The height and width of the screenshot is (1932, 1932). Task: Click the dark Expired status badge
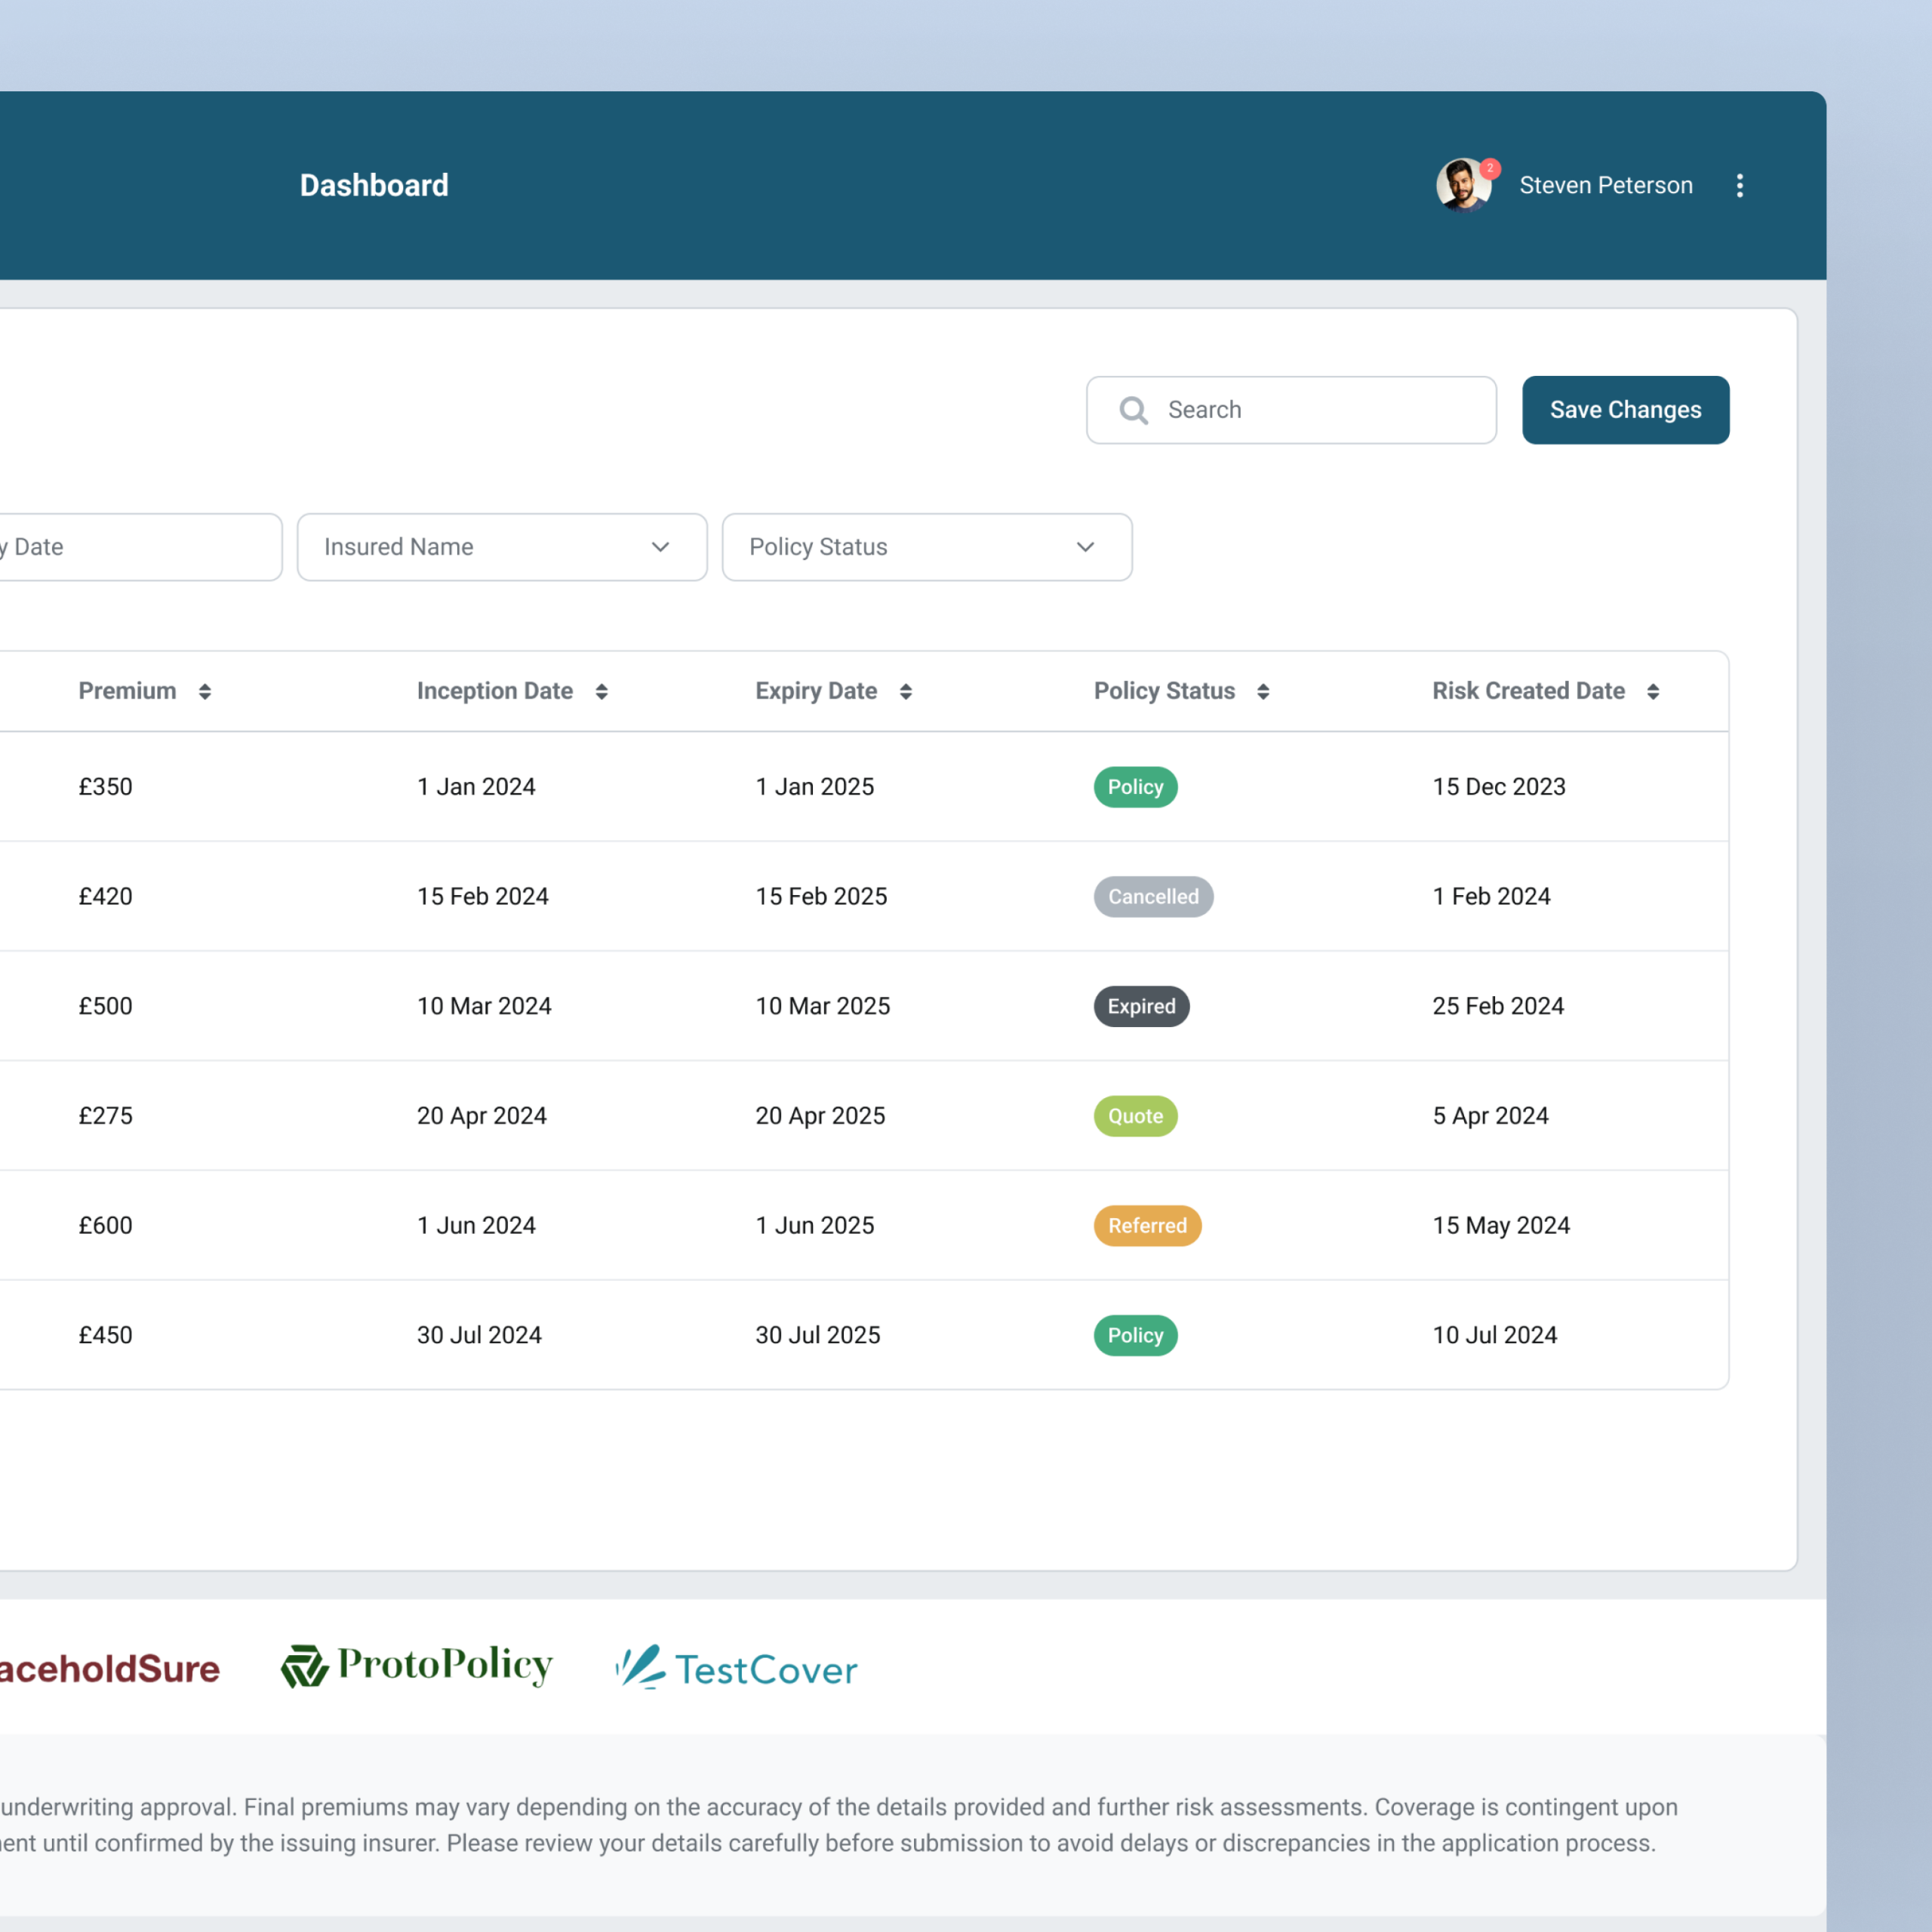[1141, 1006]
